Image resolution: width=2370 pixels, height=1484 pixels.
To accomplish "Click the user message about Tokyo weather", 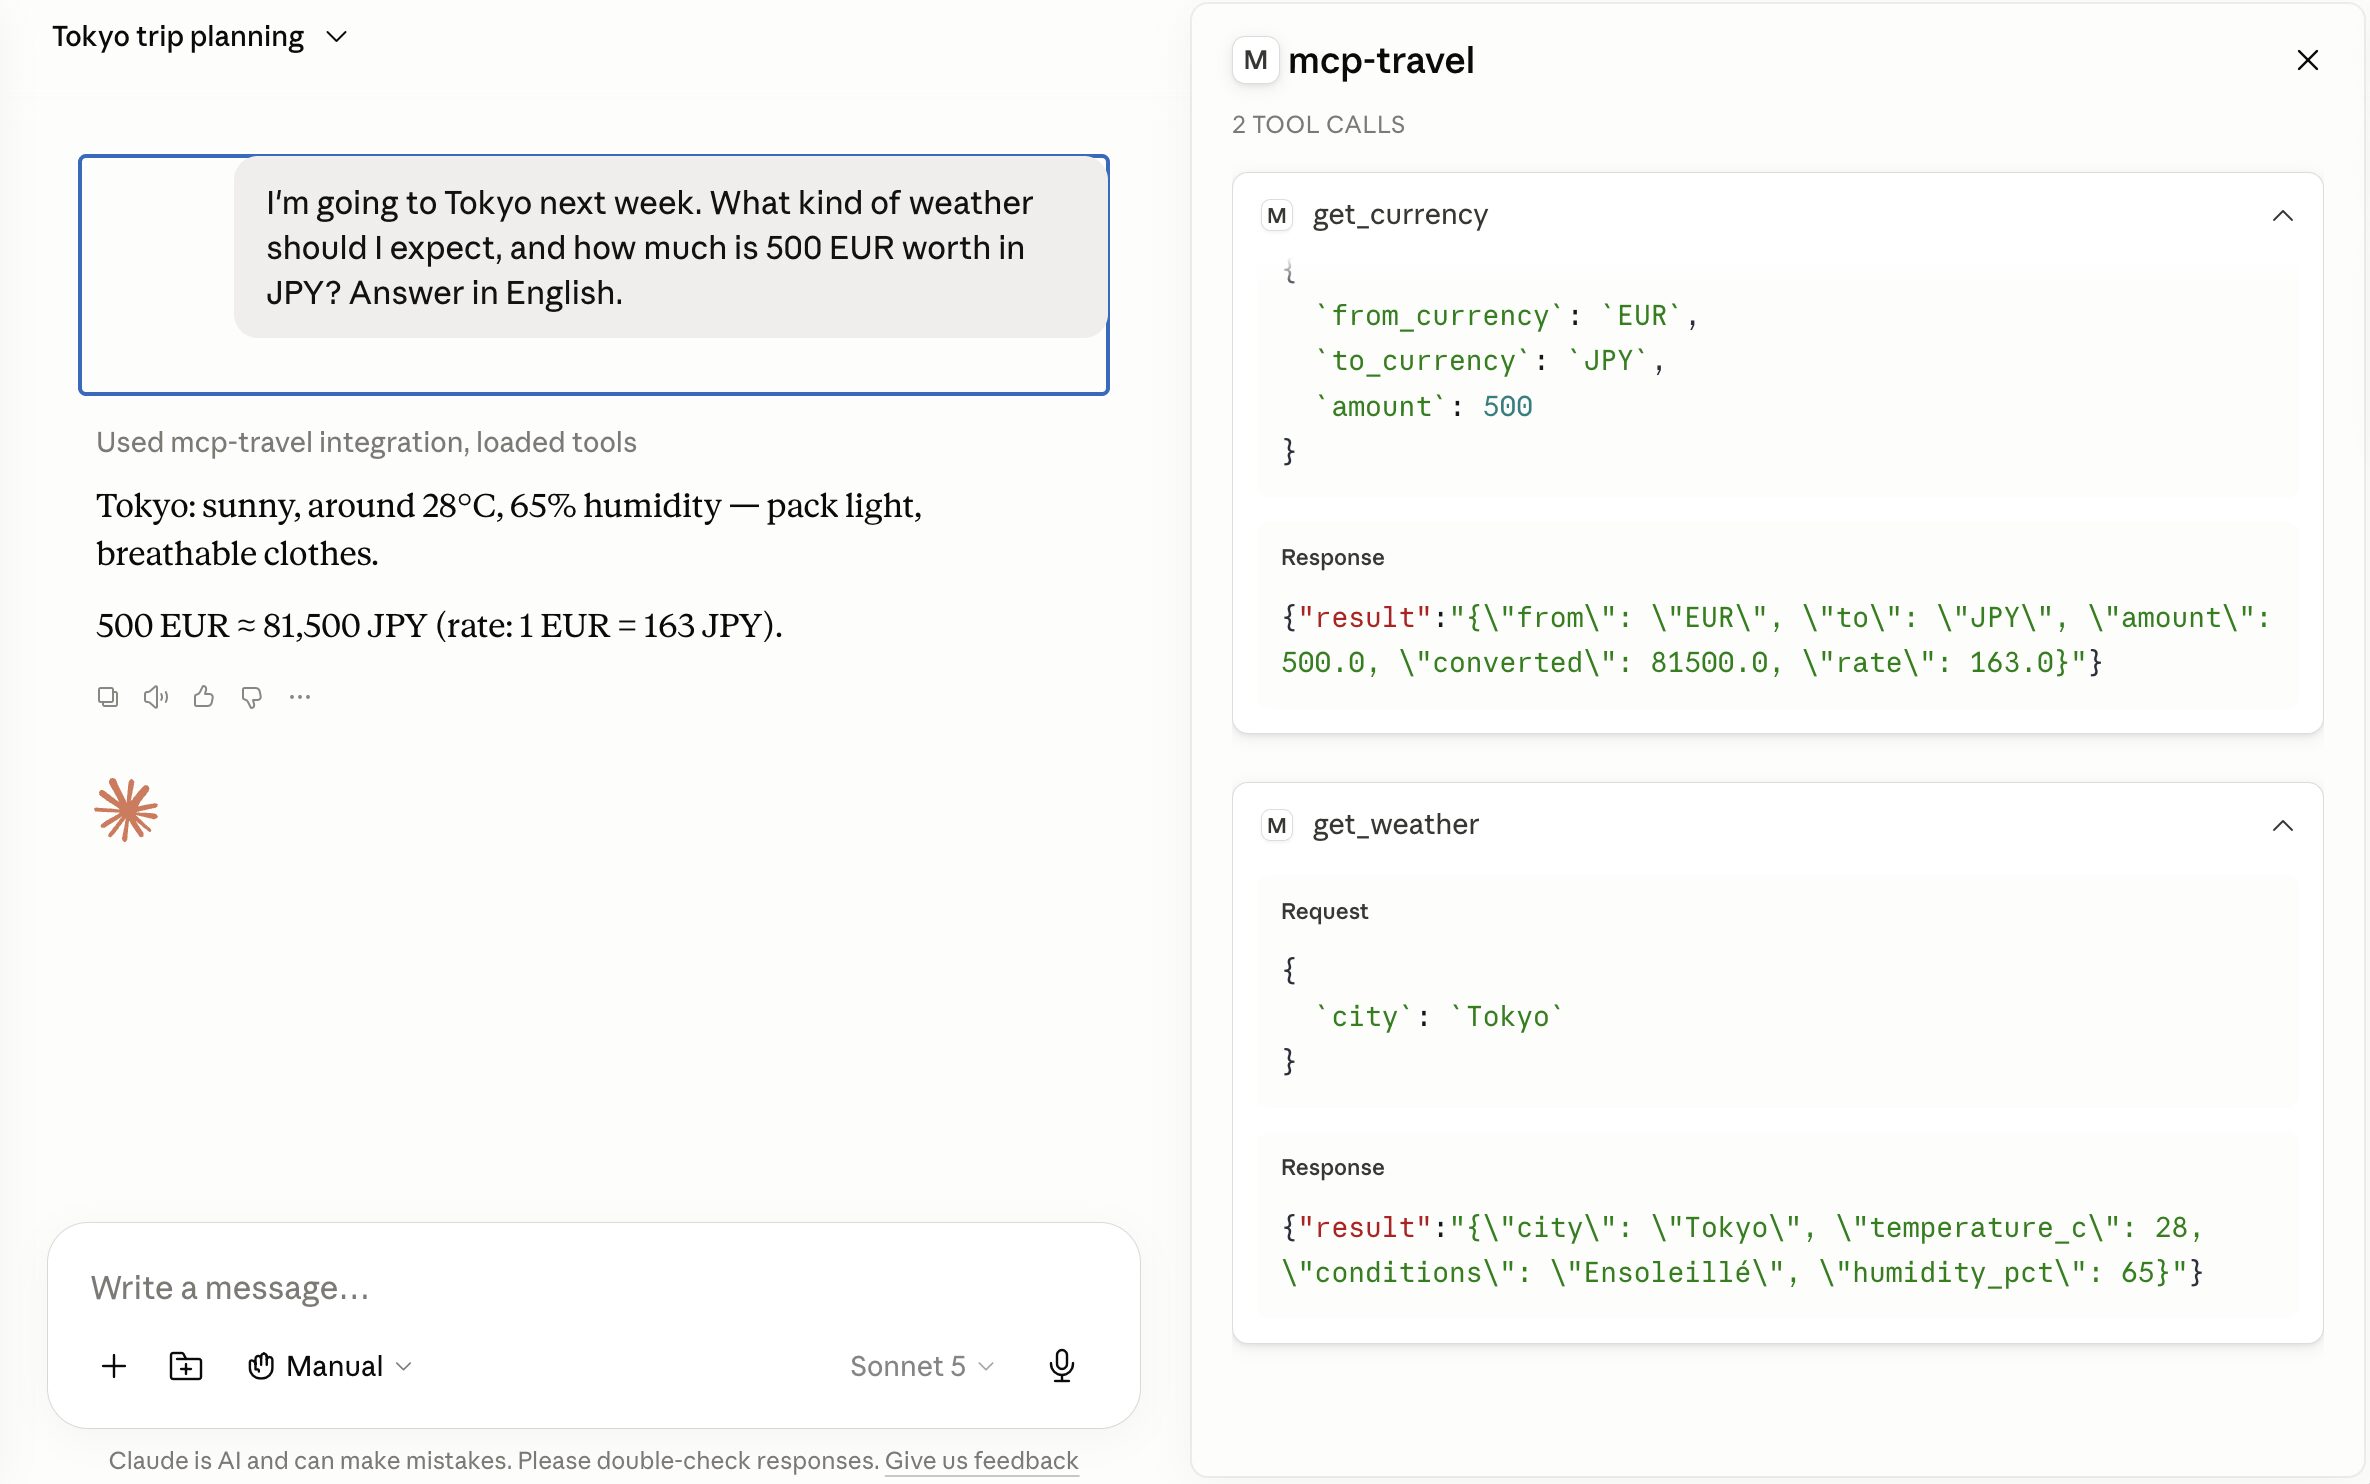I will [671, 247].
